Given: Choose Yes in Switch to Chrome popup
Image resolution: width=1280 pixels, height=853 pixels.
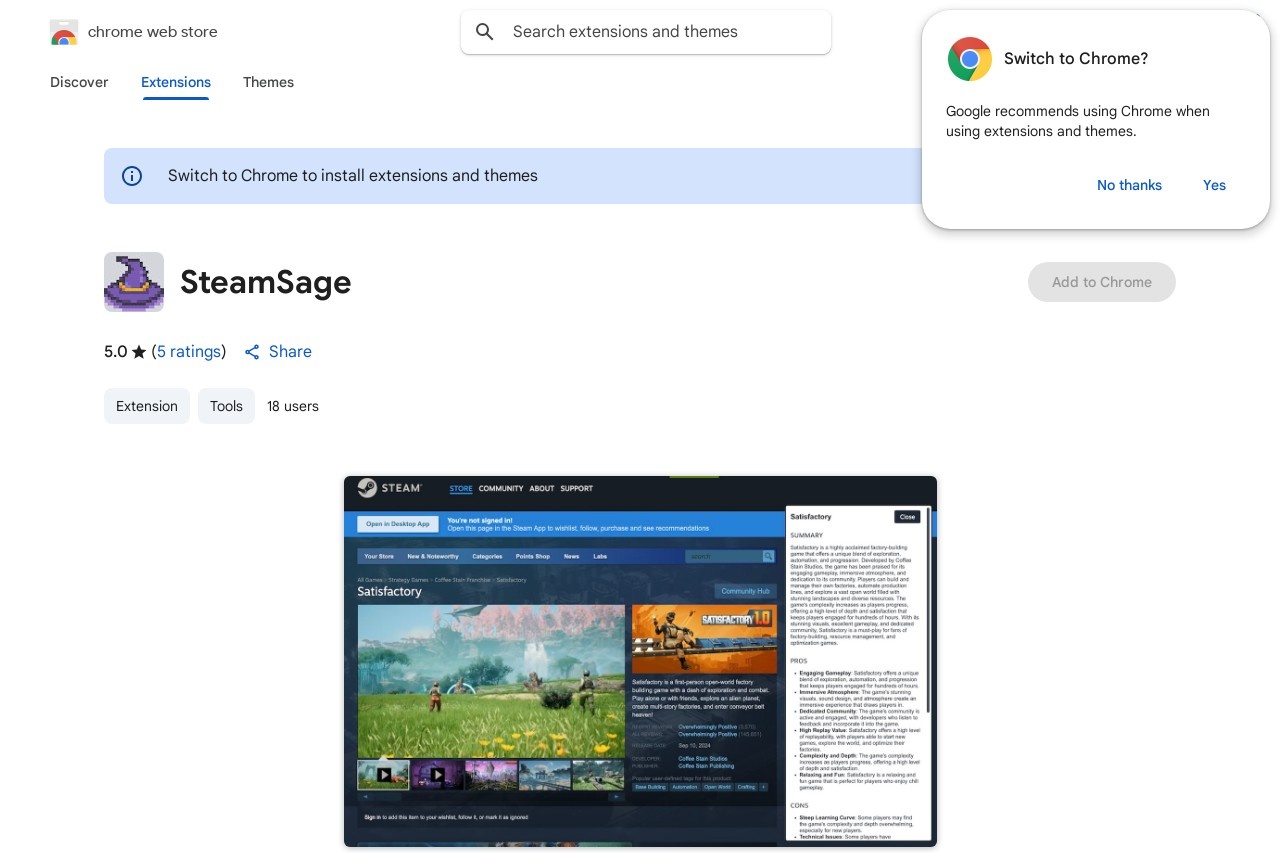Looking at the screenshot, I should click(1214, 185).
